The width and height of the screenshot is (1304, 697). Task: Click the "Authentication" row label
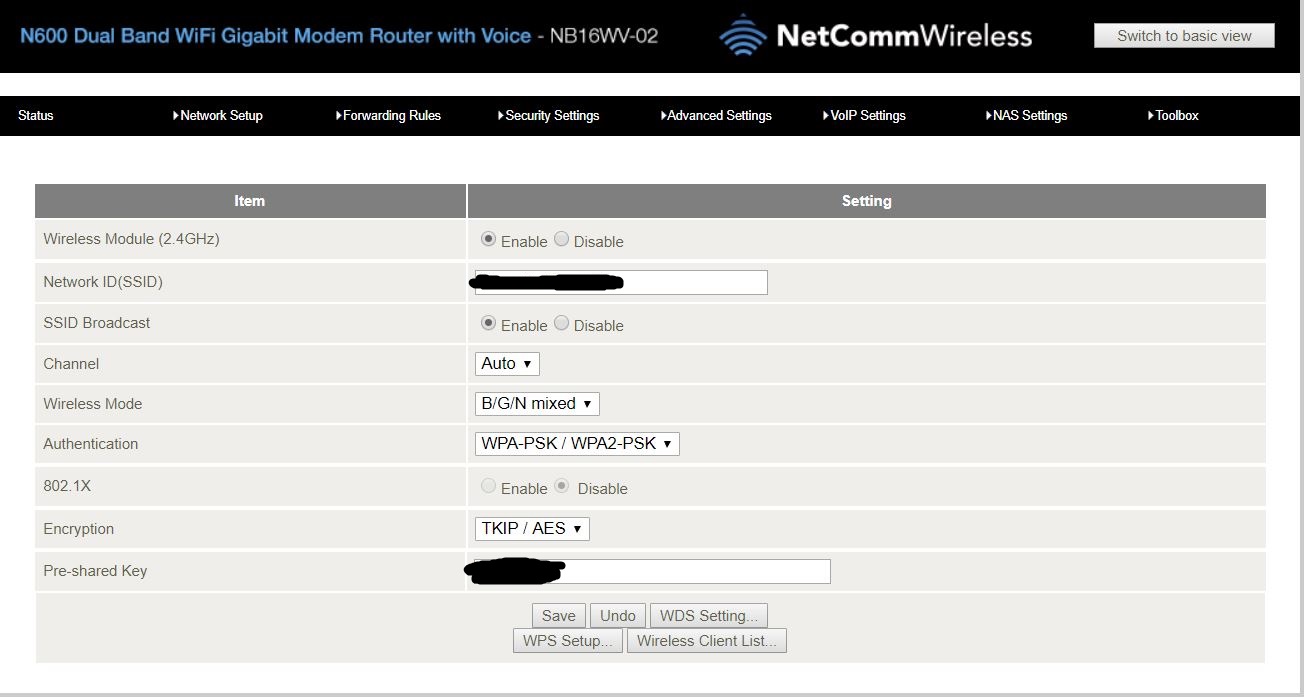(x=91, y=444)
